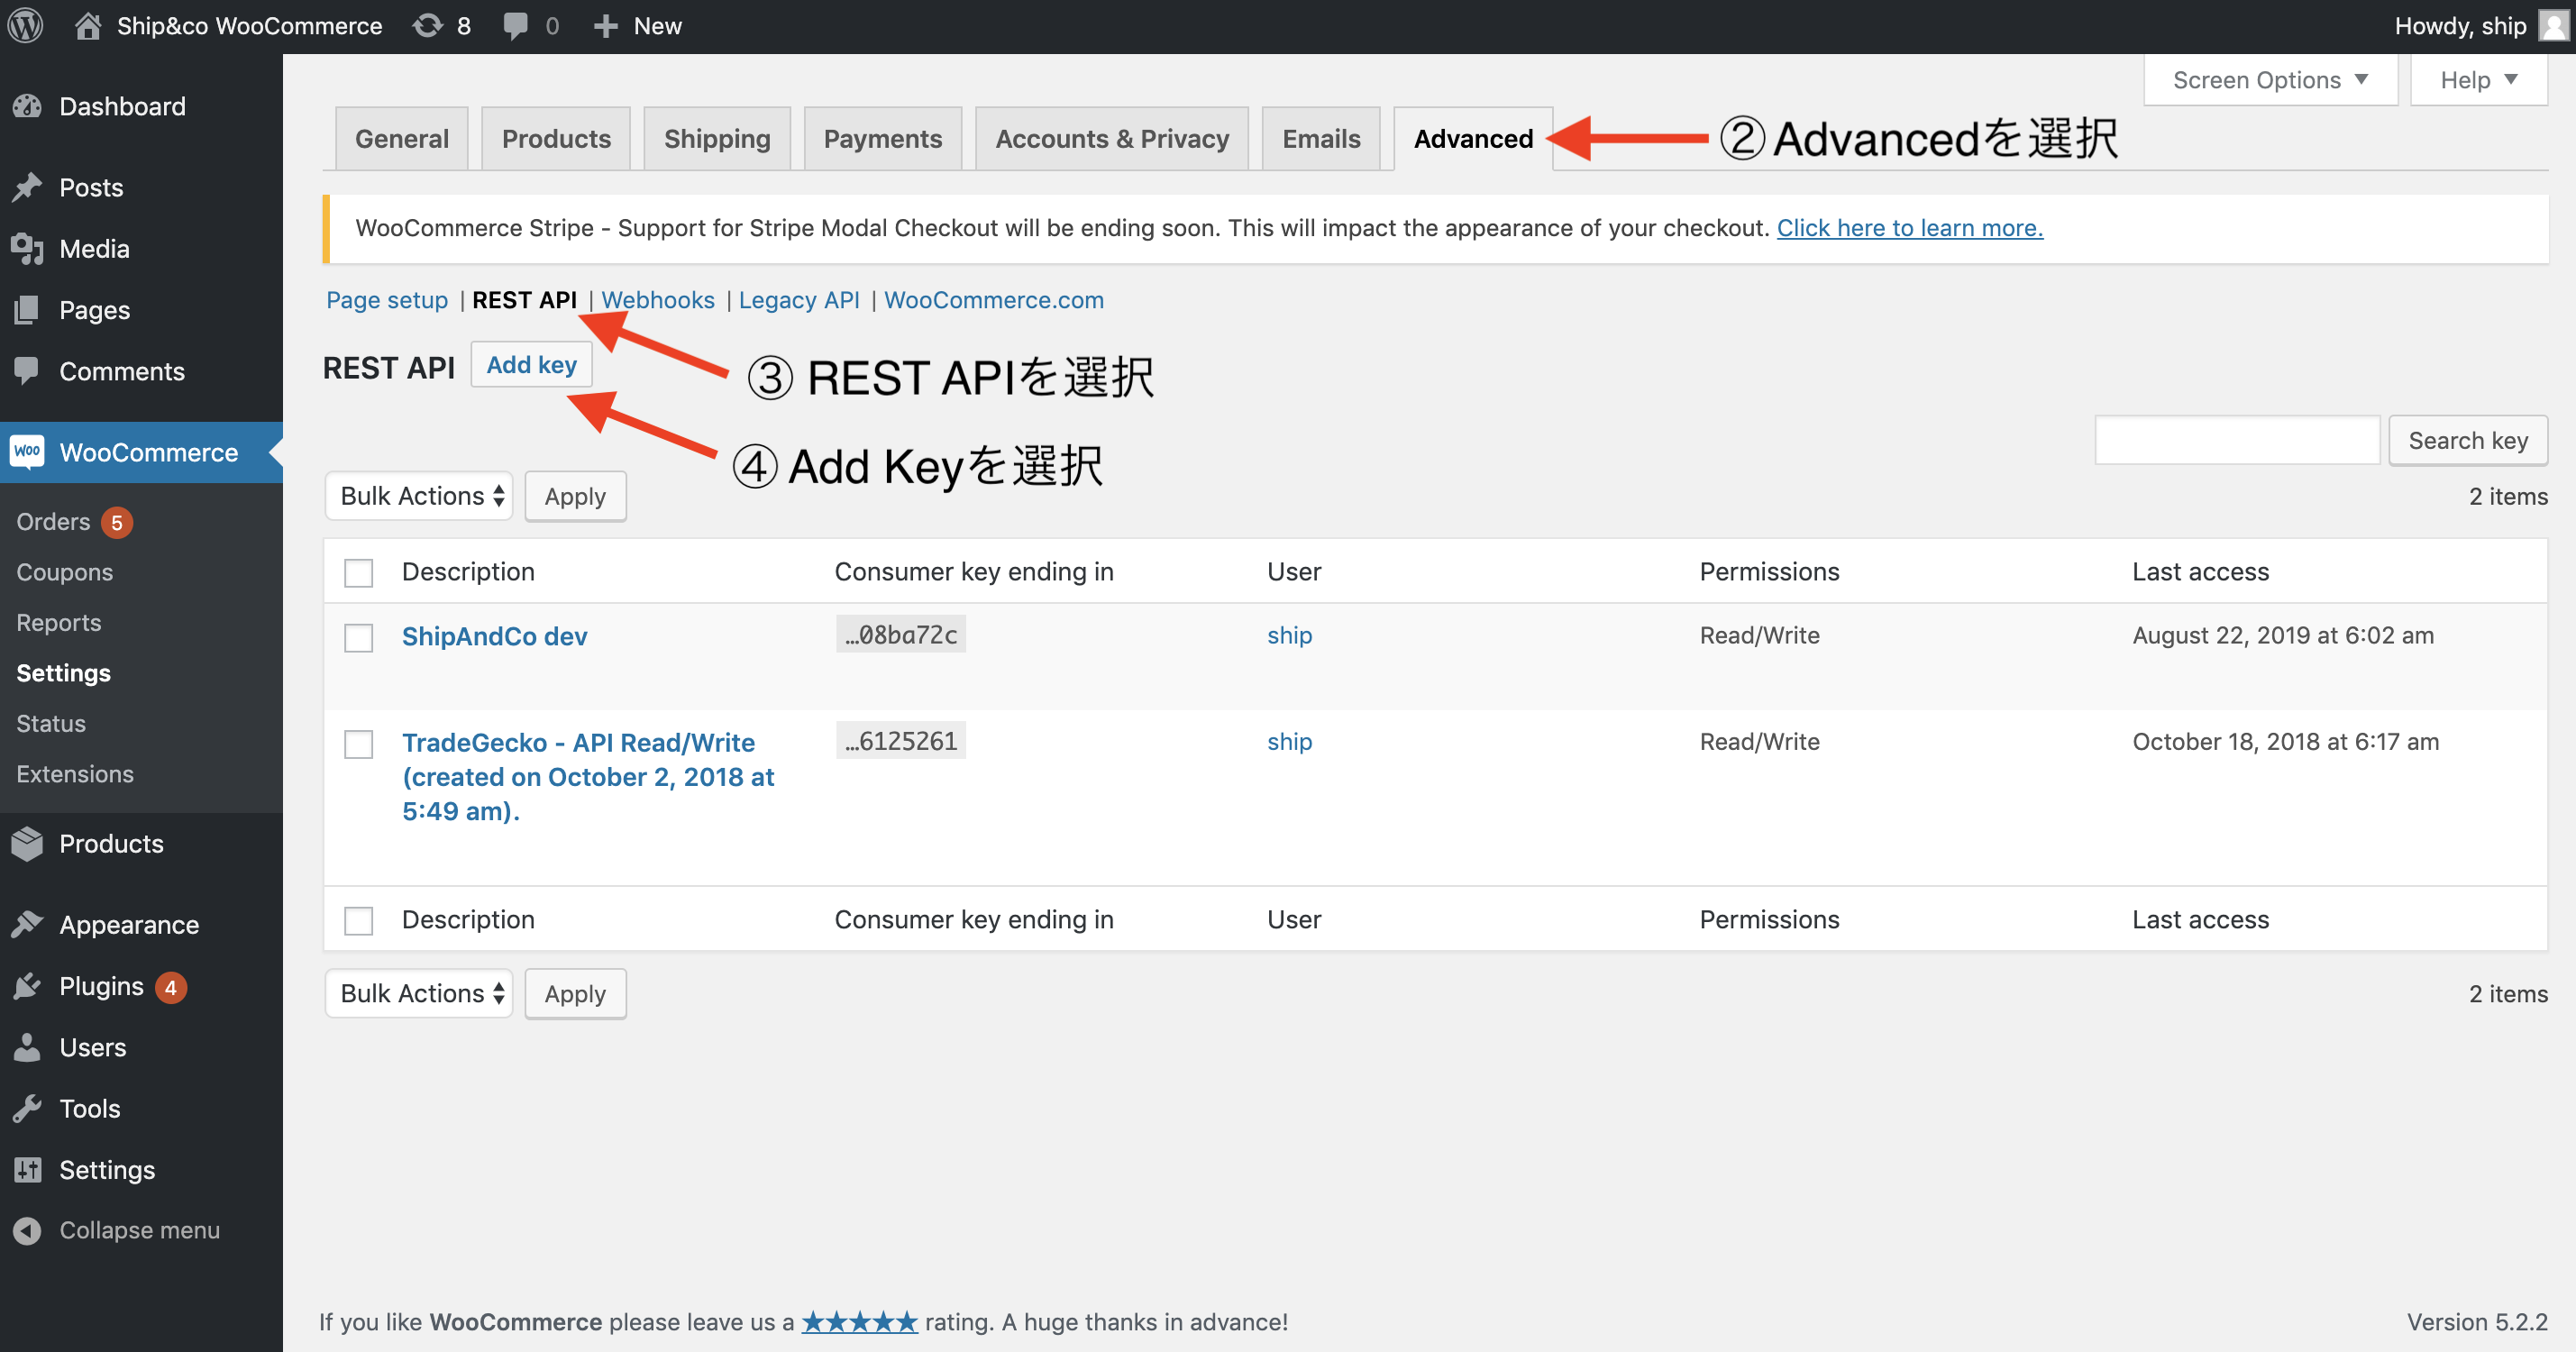Click the Comments bubble icon in sidebar
Image resolution: width=2576 pixels, height=1352 pixels.
[28, 371]
